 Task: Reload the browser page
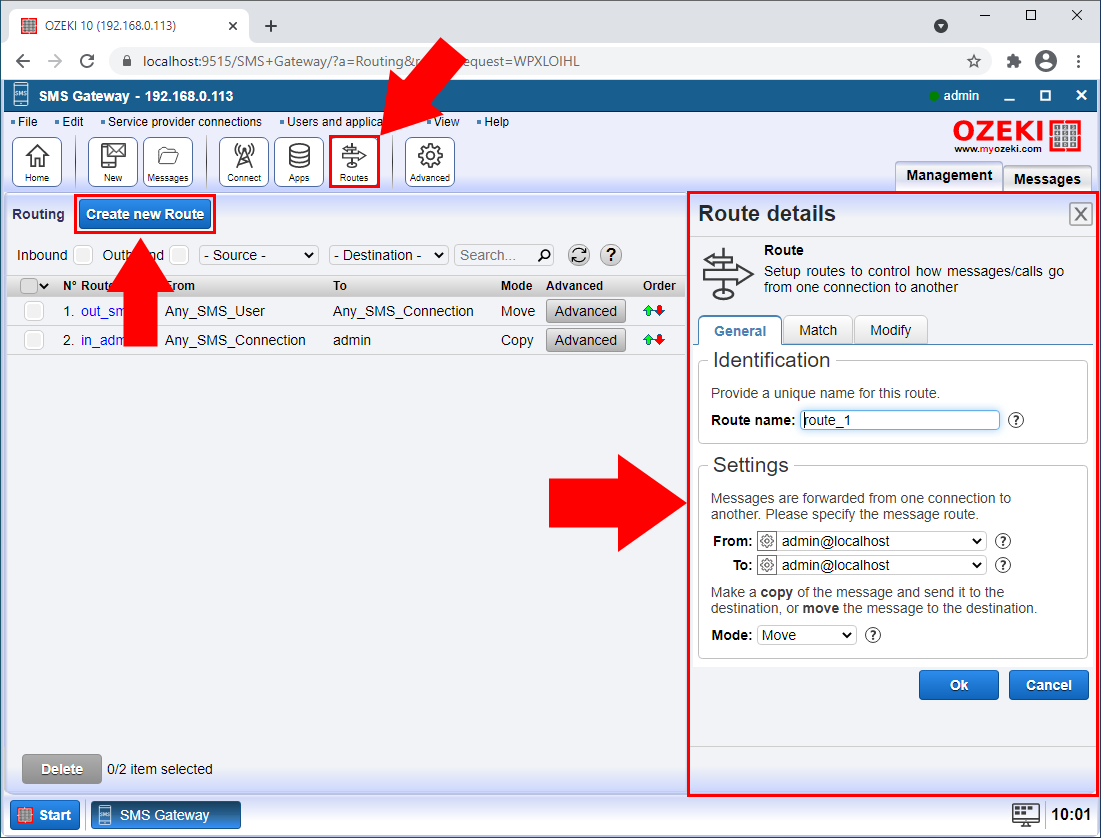click(x=87, y=61)
